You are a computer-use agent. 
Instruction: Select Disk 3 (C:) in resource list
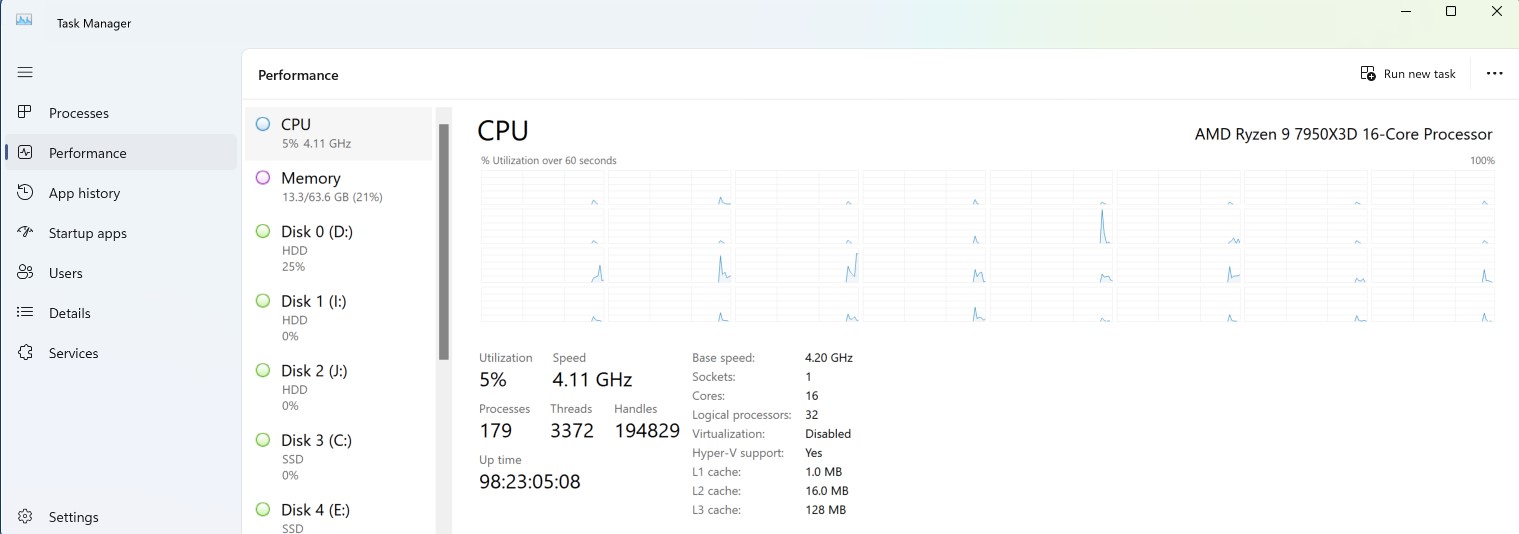339,457
